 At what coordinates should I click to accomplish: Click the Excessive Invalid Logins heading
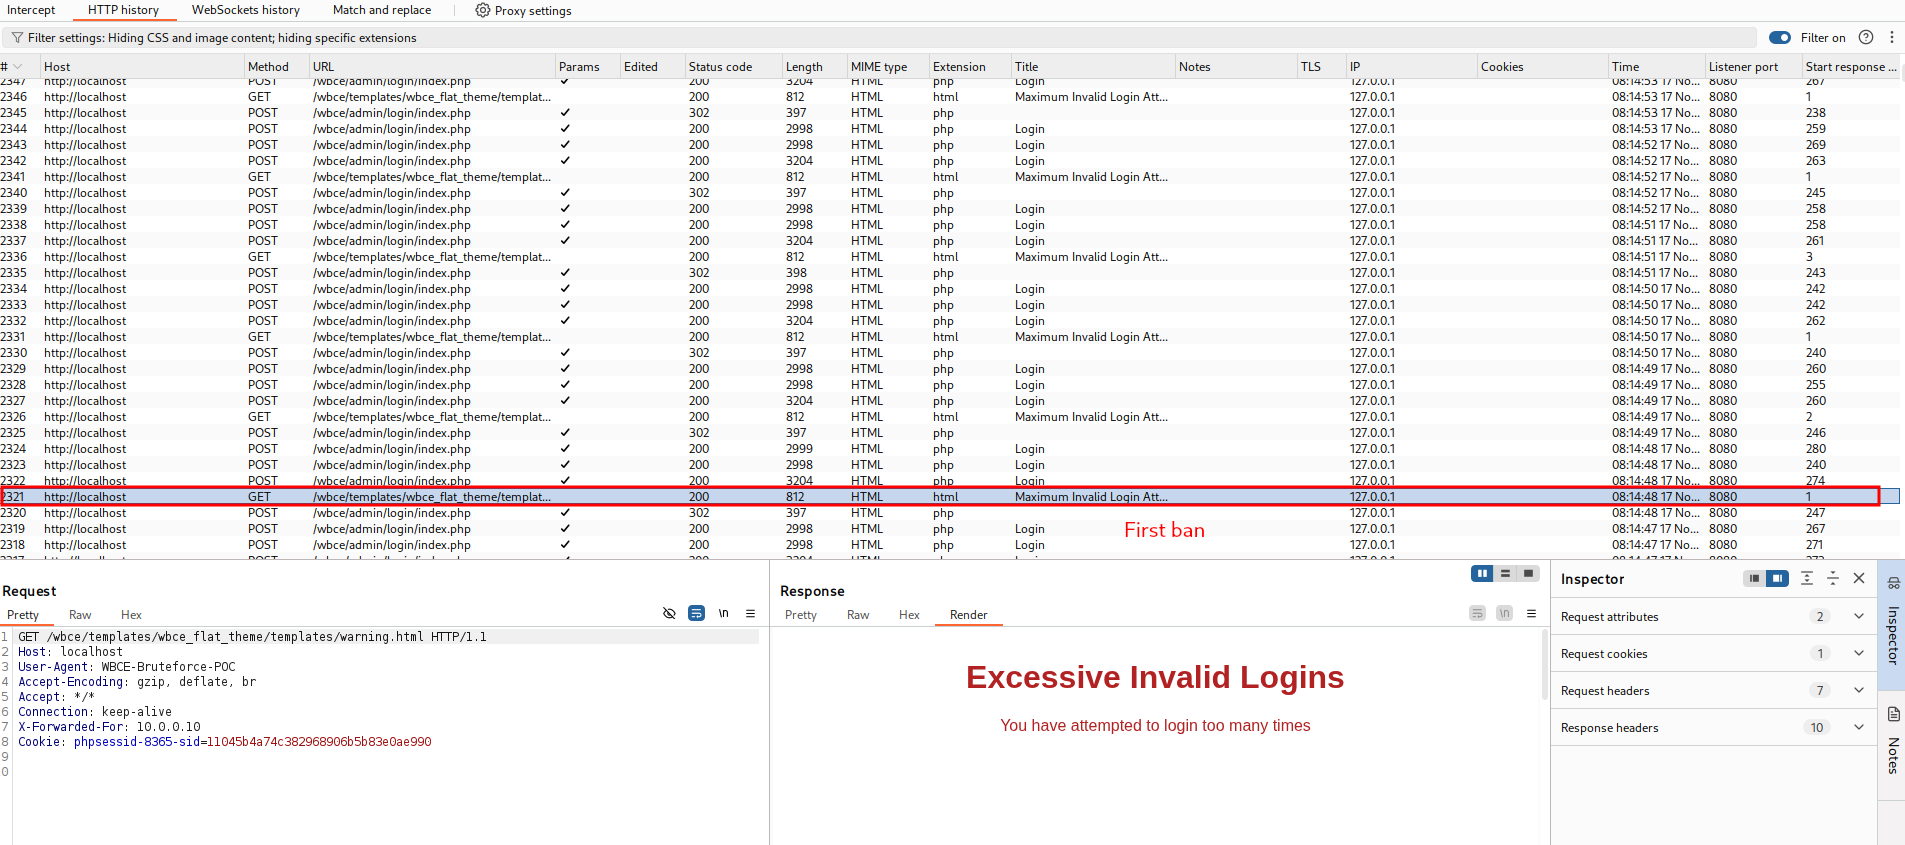(1155, 677)
